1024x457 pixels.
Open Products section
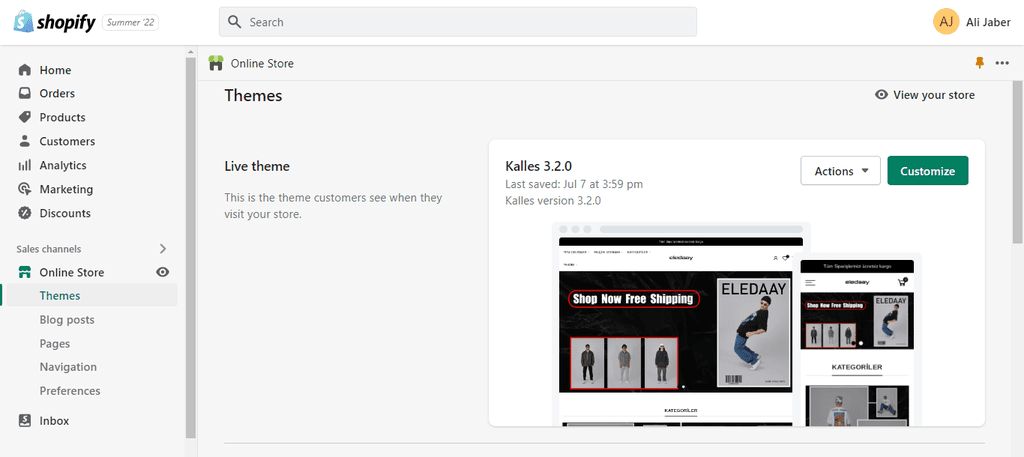(x=62, y=118)
